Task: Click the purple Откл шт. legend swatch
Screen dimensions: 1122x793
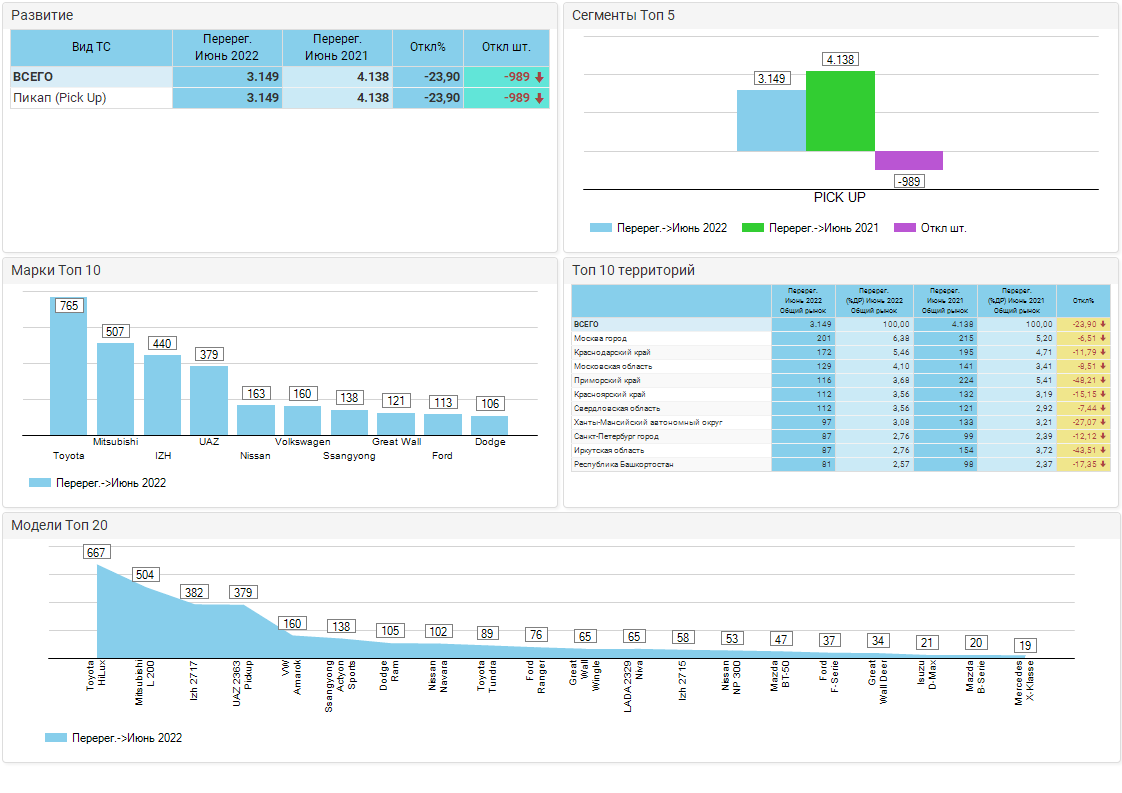Action: [904, 228]
